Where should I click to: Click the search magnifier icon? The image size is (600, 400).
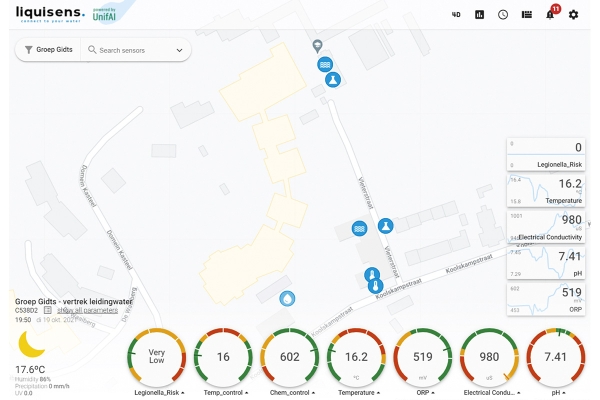[x=92, y=50]
